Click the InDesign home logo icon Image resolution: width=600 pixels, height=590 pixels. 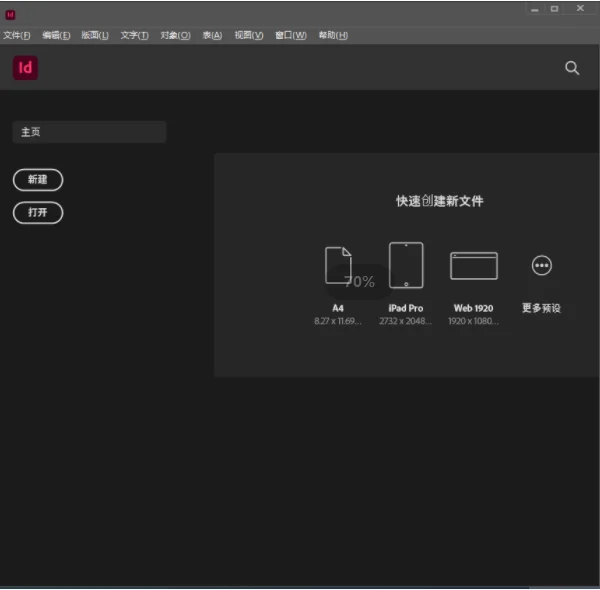(25, 68)
